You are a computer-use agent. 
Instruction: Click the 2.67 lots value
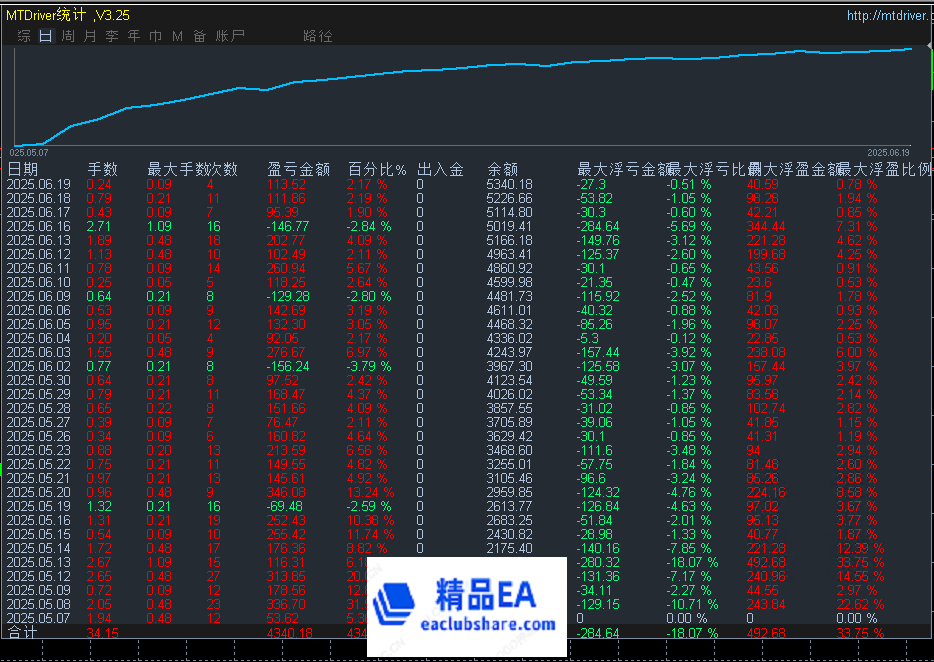click(99, 562)
